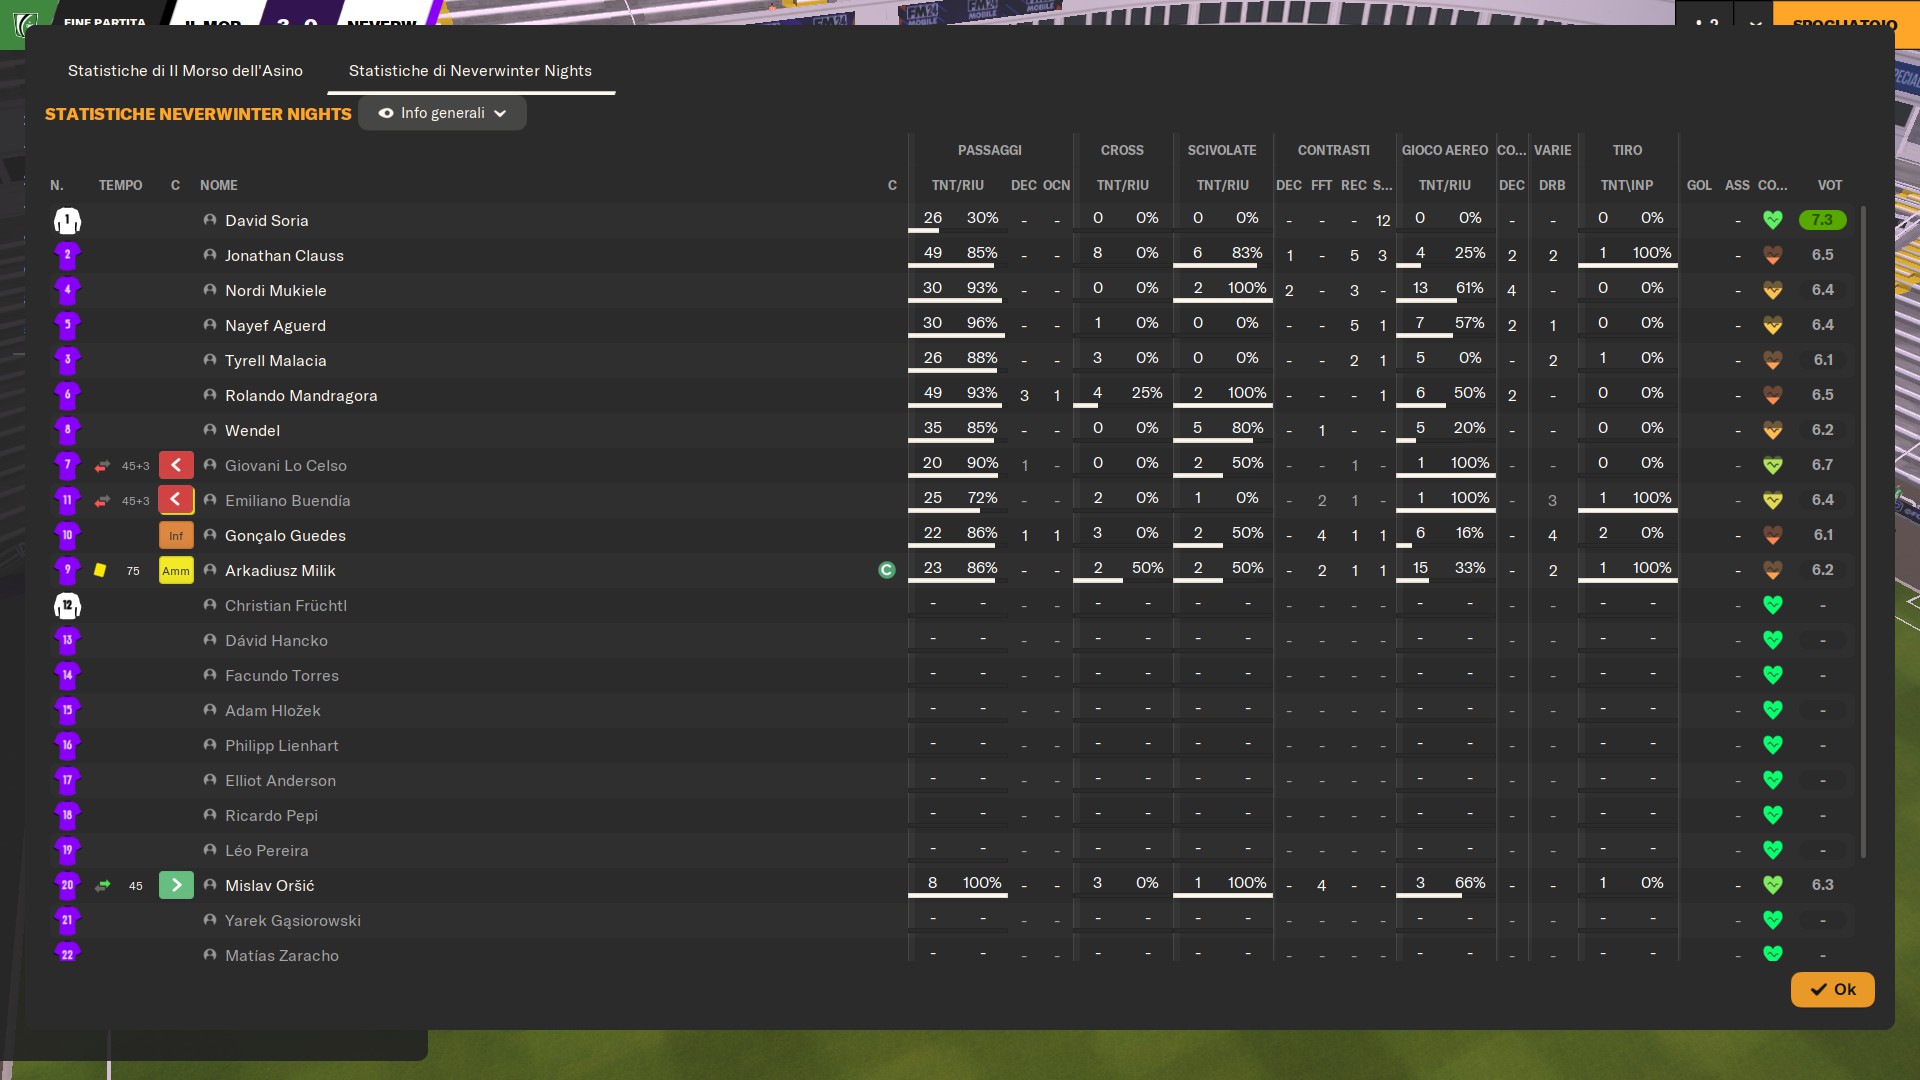This screenshot has width=1920, height=1080.
Task: Click Lo Celso's substituted-off red arrow icon
Action: [x=176, y=465]
